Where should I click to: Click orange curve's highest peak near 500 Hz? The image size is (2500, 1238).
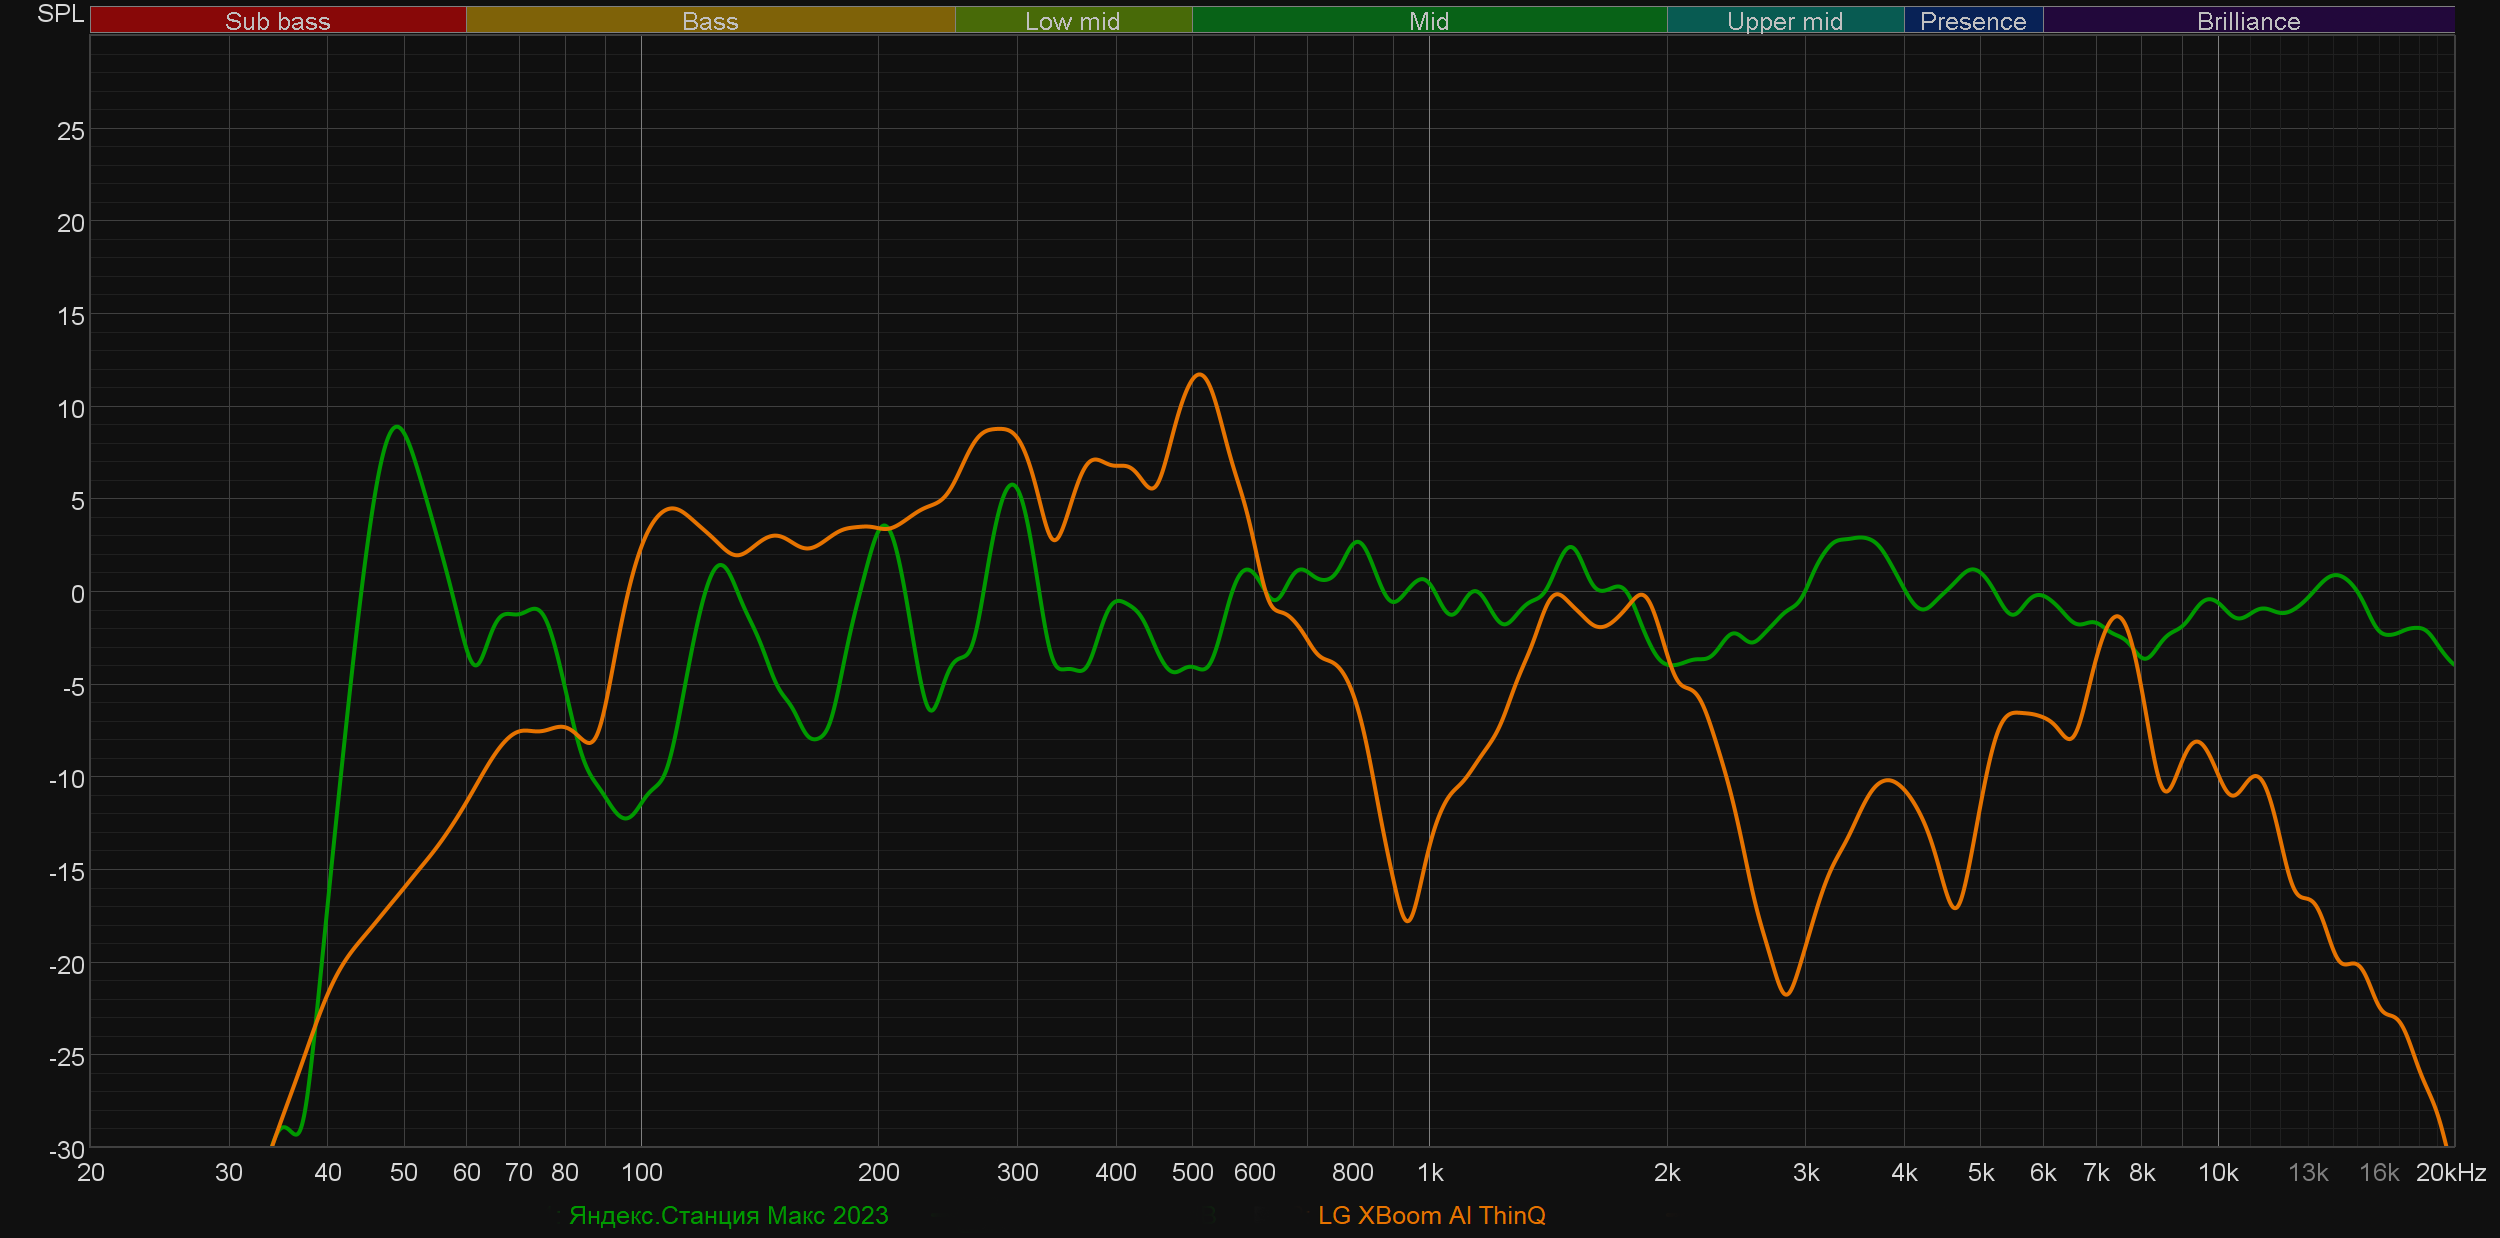click(1200, 375)
